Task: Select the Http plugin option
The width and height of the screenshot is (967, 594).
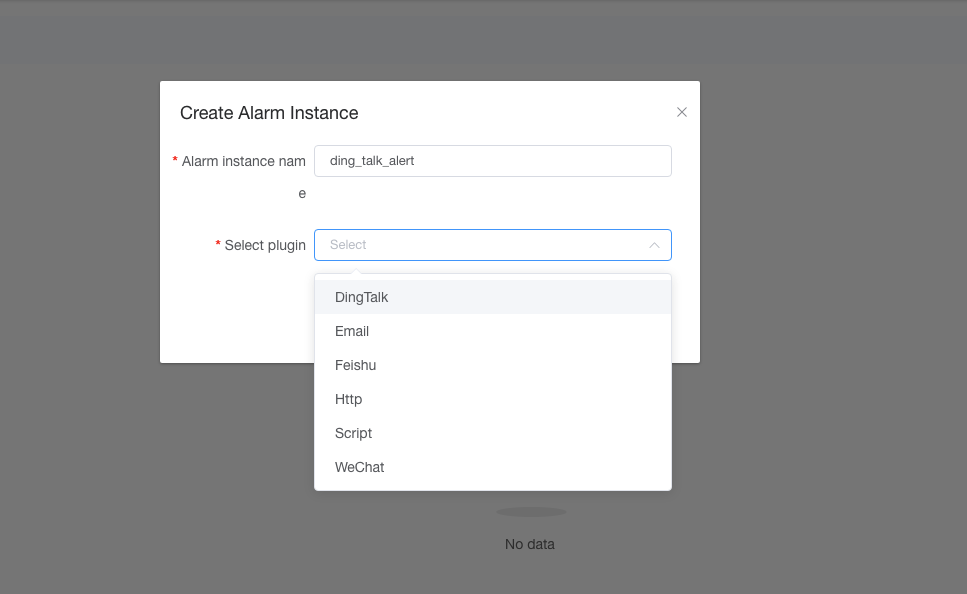Action: coord(349,399)
